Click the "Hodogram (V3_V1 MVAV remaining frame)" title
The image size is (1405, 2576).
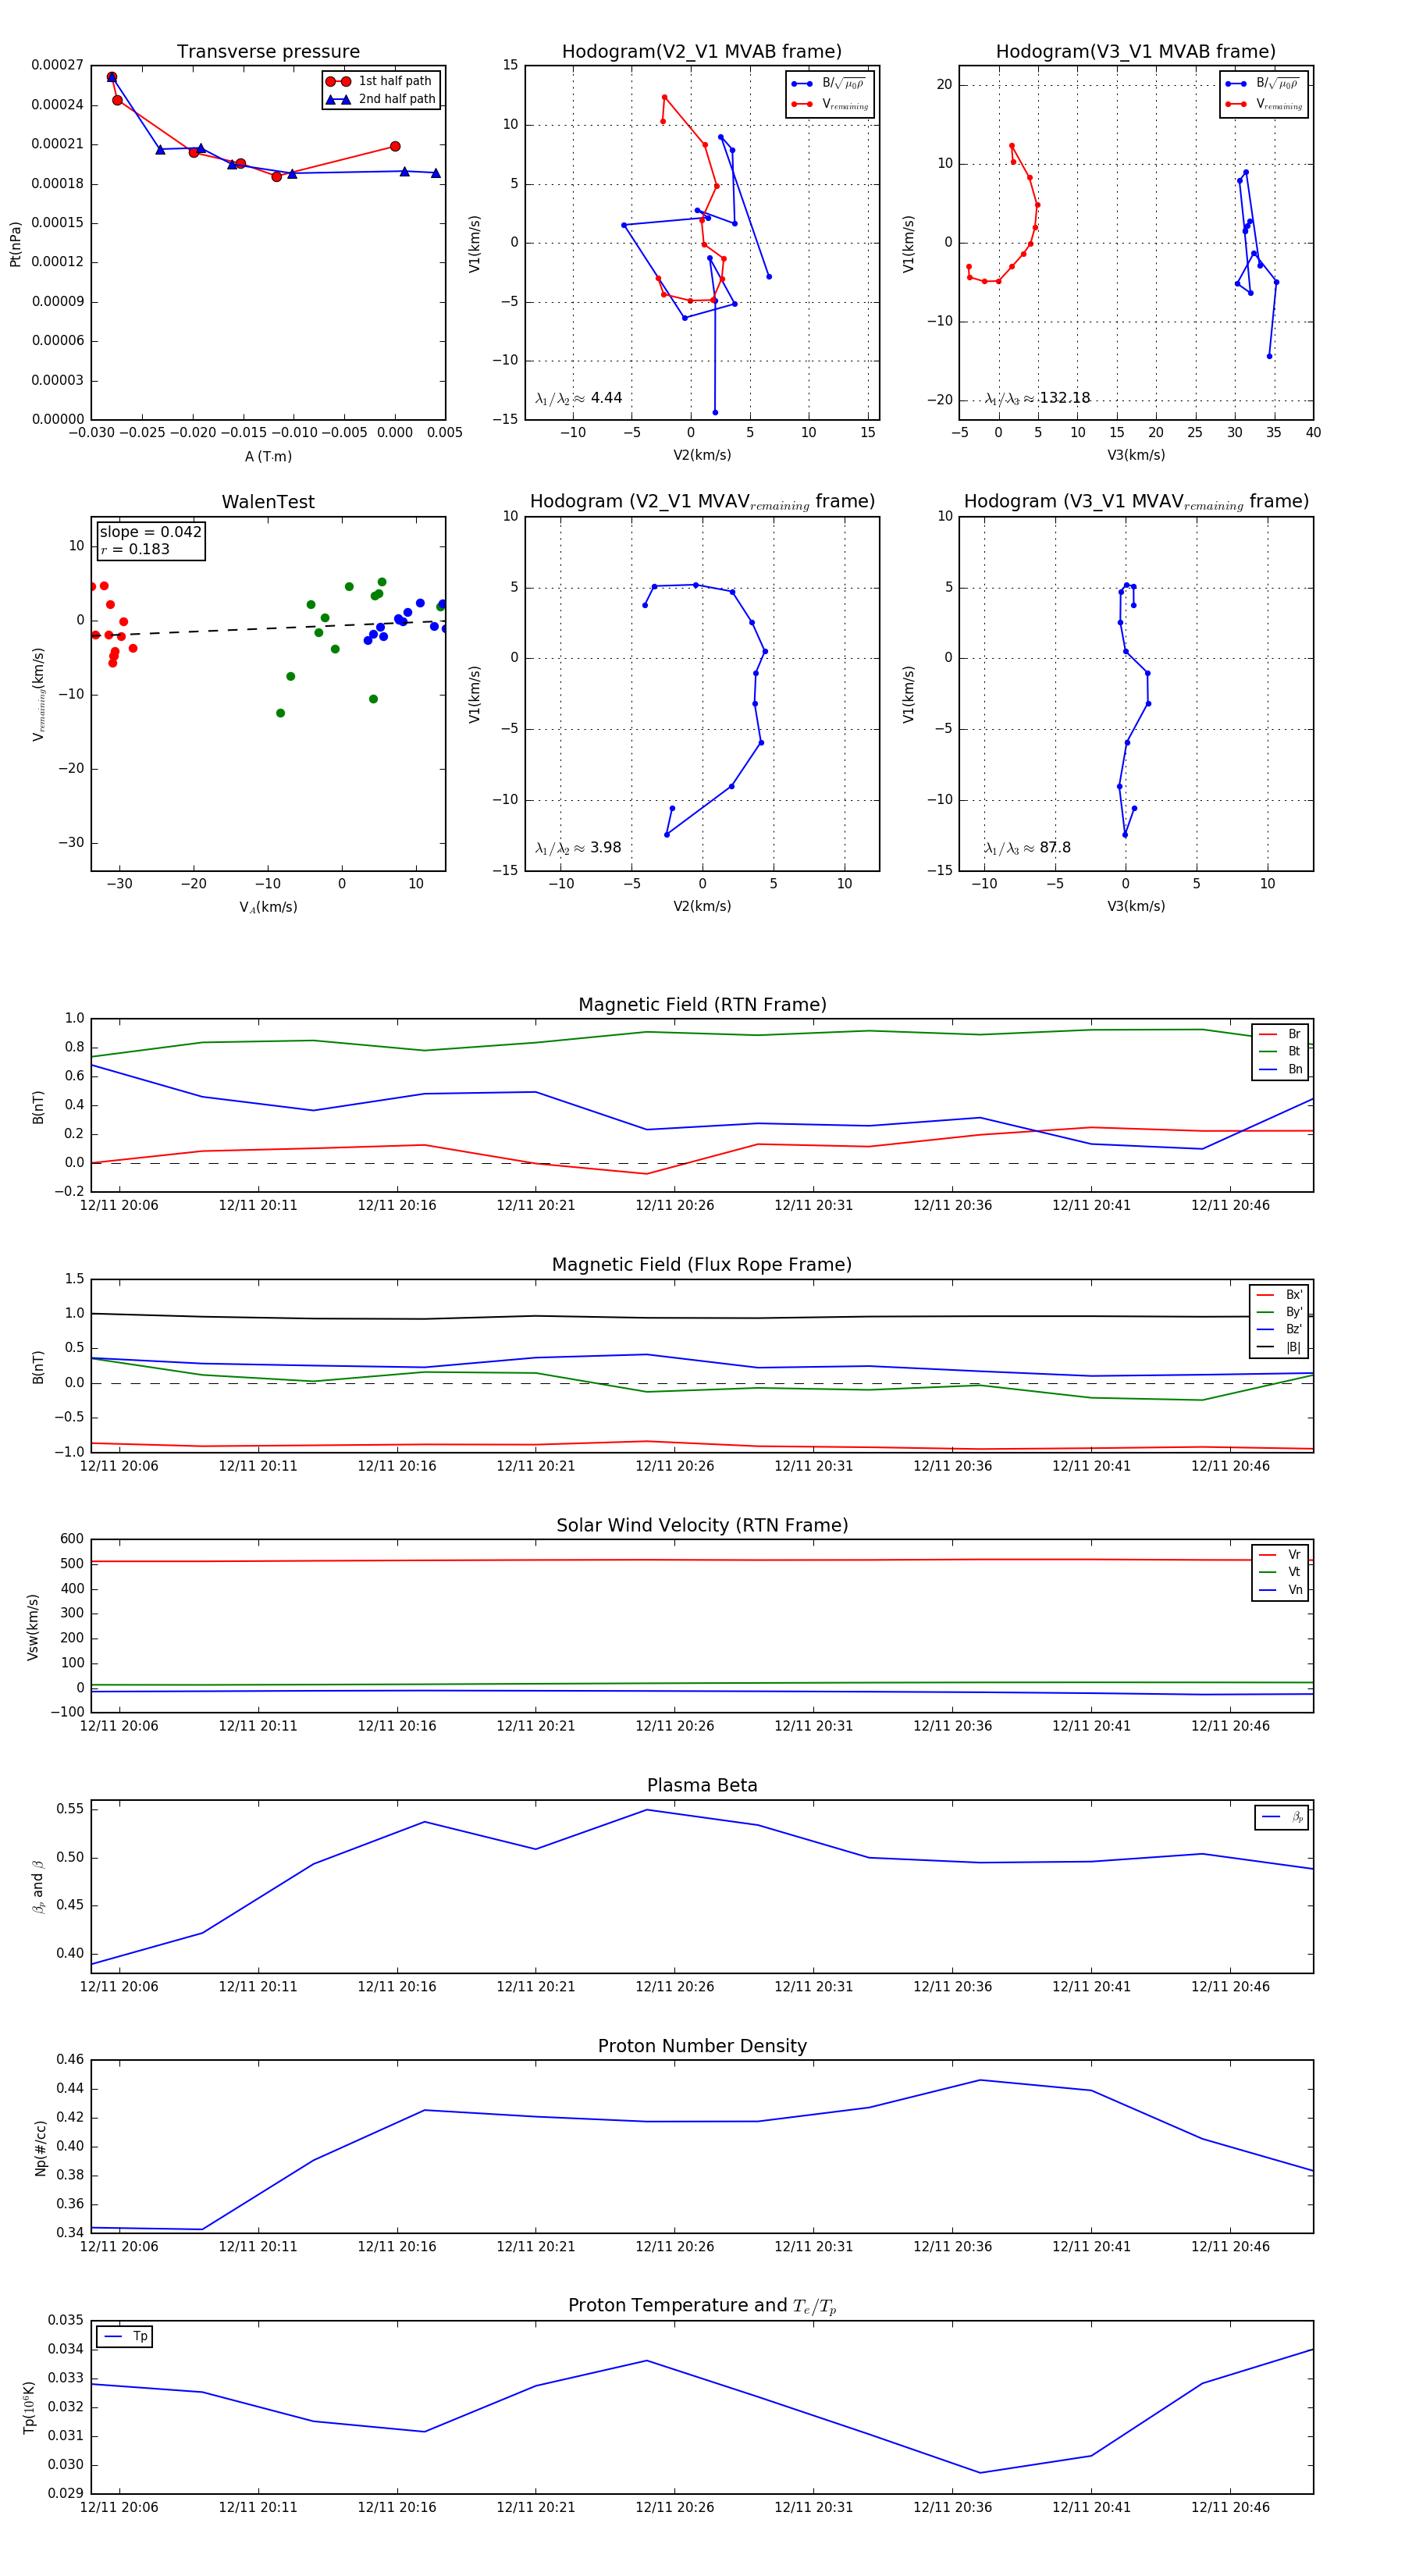click(x=1136, y=502)
